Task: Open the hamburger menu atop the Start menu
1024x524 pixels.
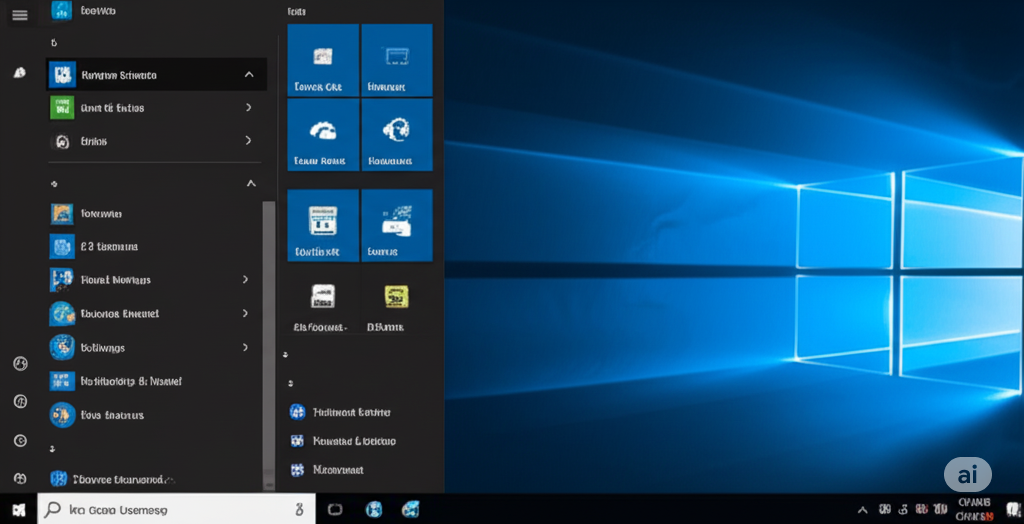Action: [x=20, y=15]
